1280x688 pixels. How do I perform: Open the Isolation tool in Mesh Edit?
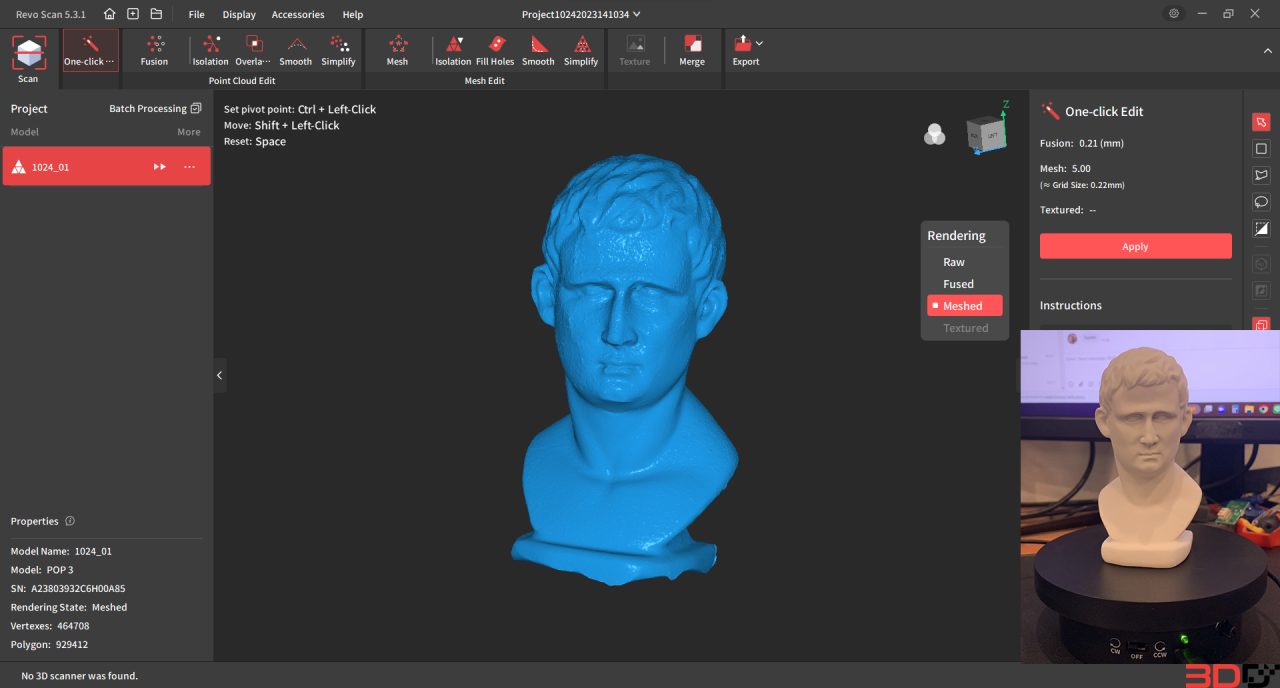tap(453, 50)
